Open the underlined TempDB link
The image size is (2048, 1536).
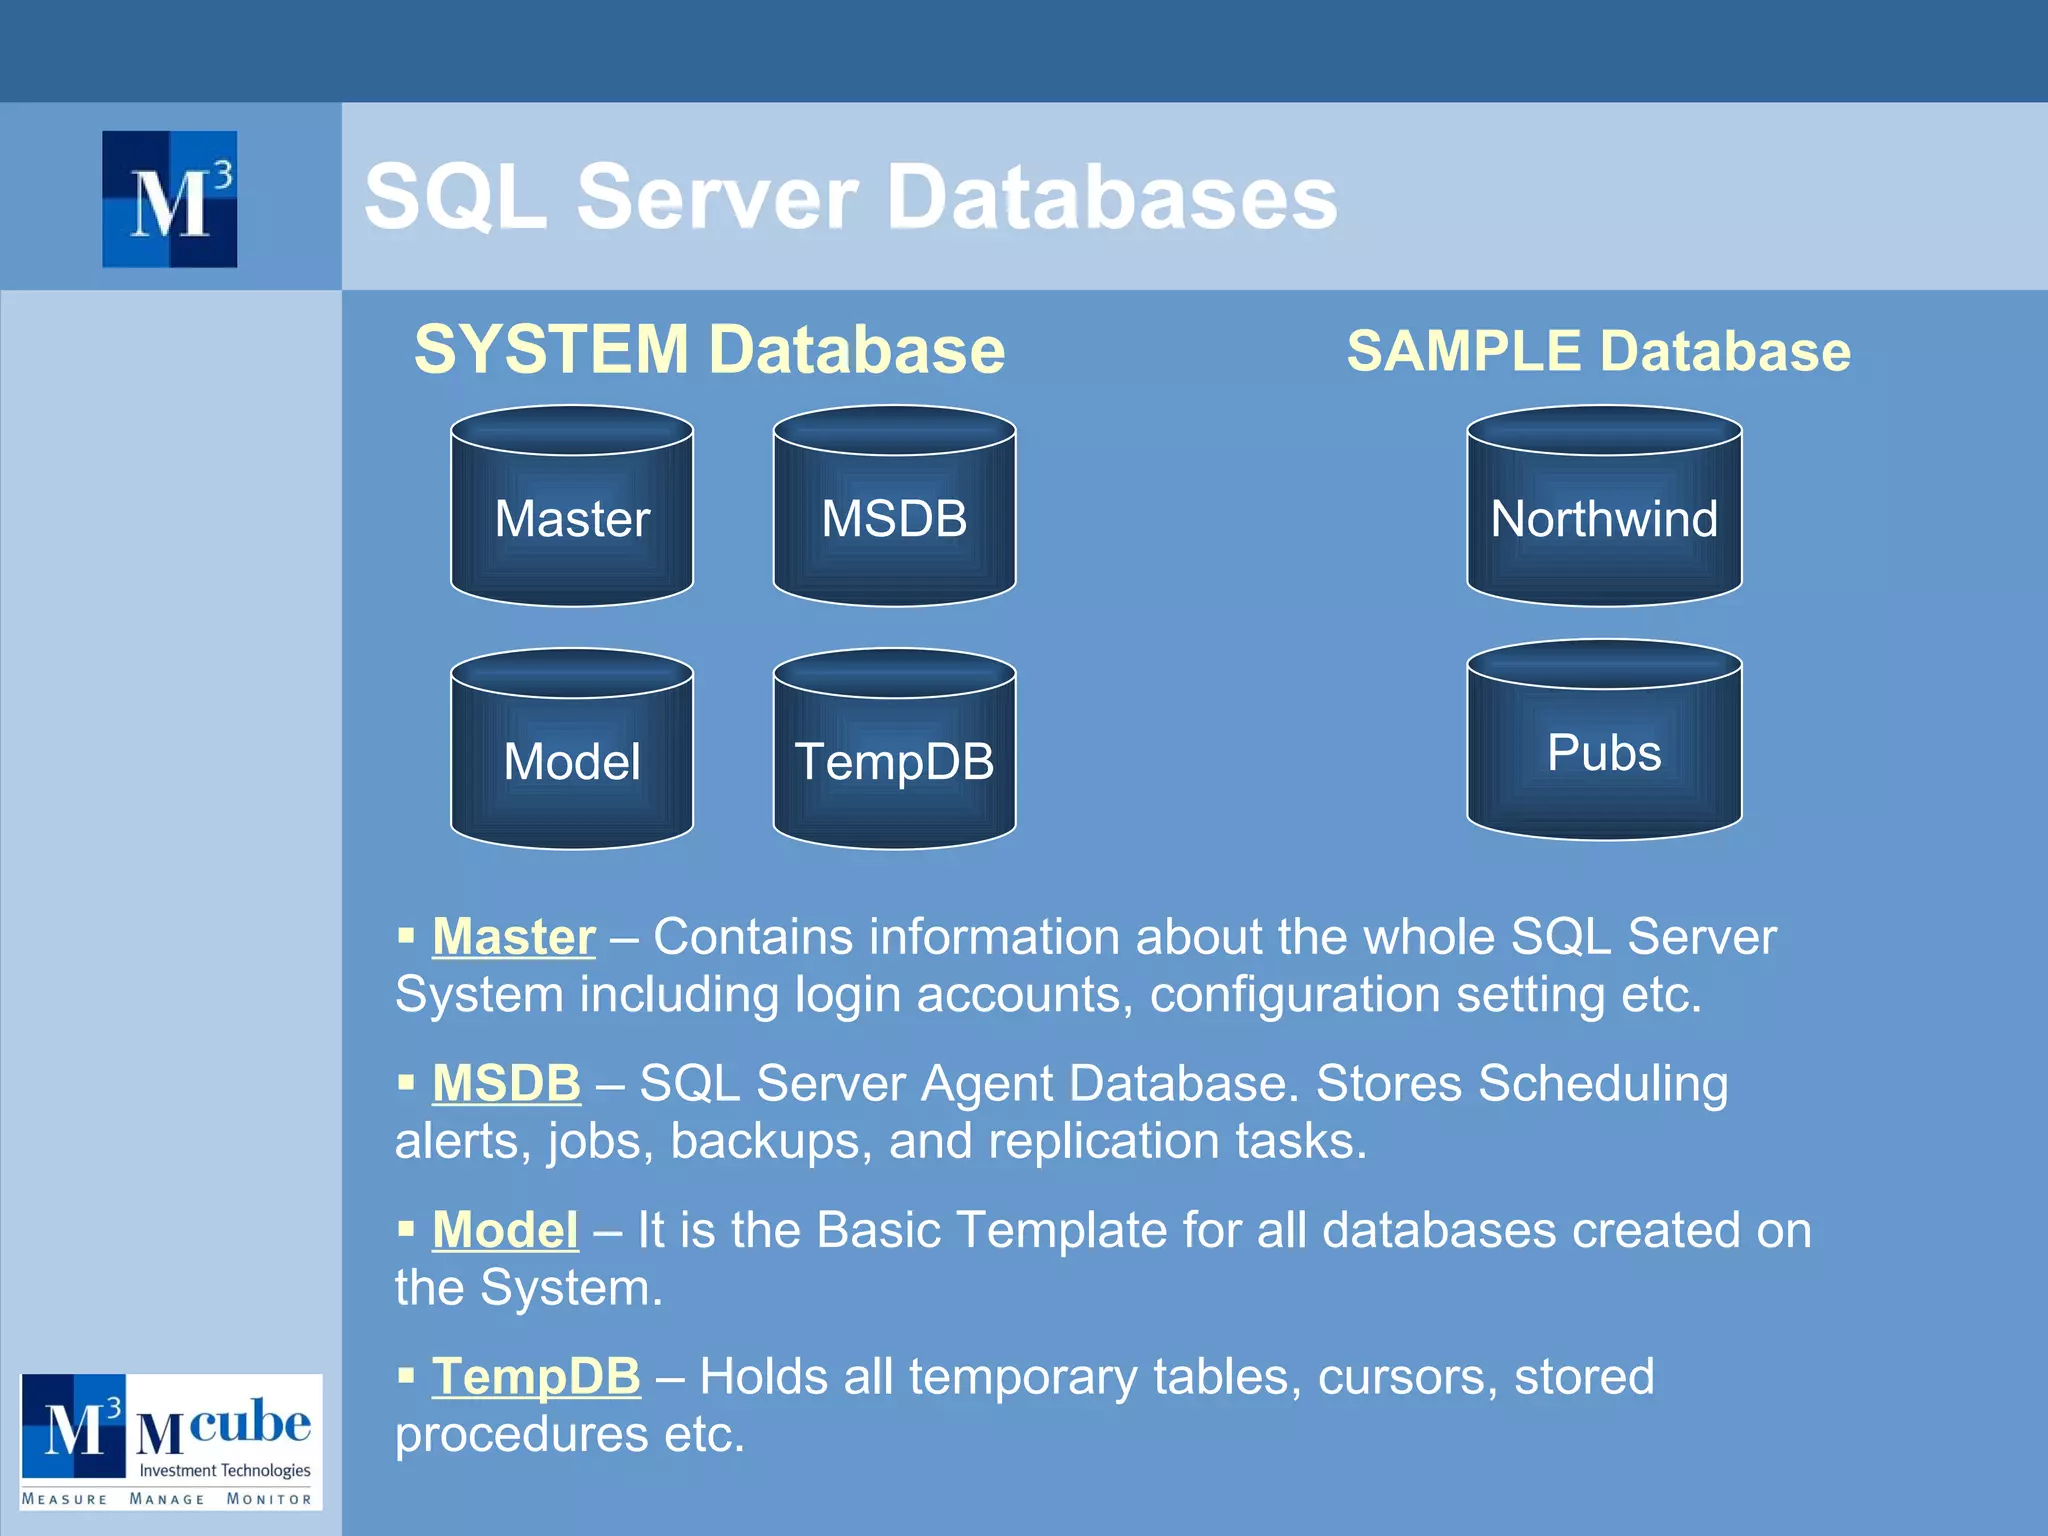(x=536, y=1377)
